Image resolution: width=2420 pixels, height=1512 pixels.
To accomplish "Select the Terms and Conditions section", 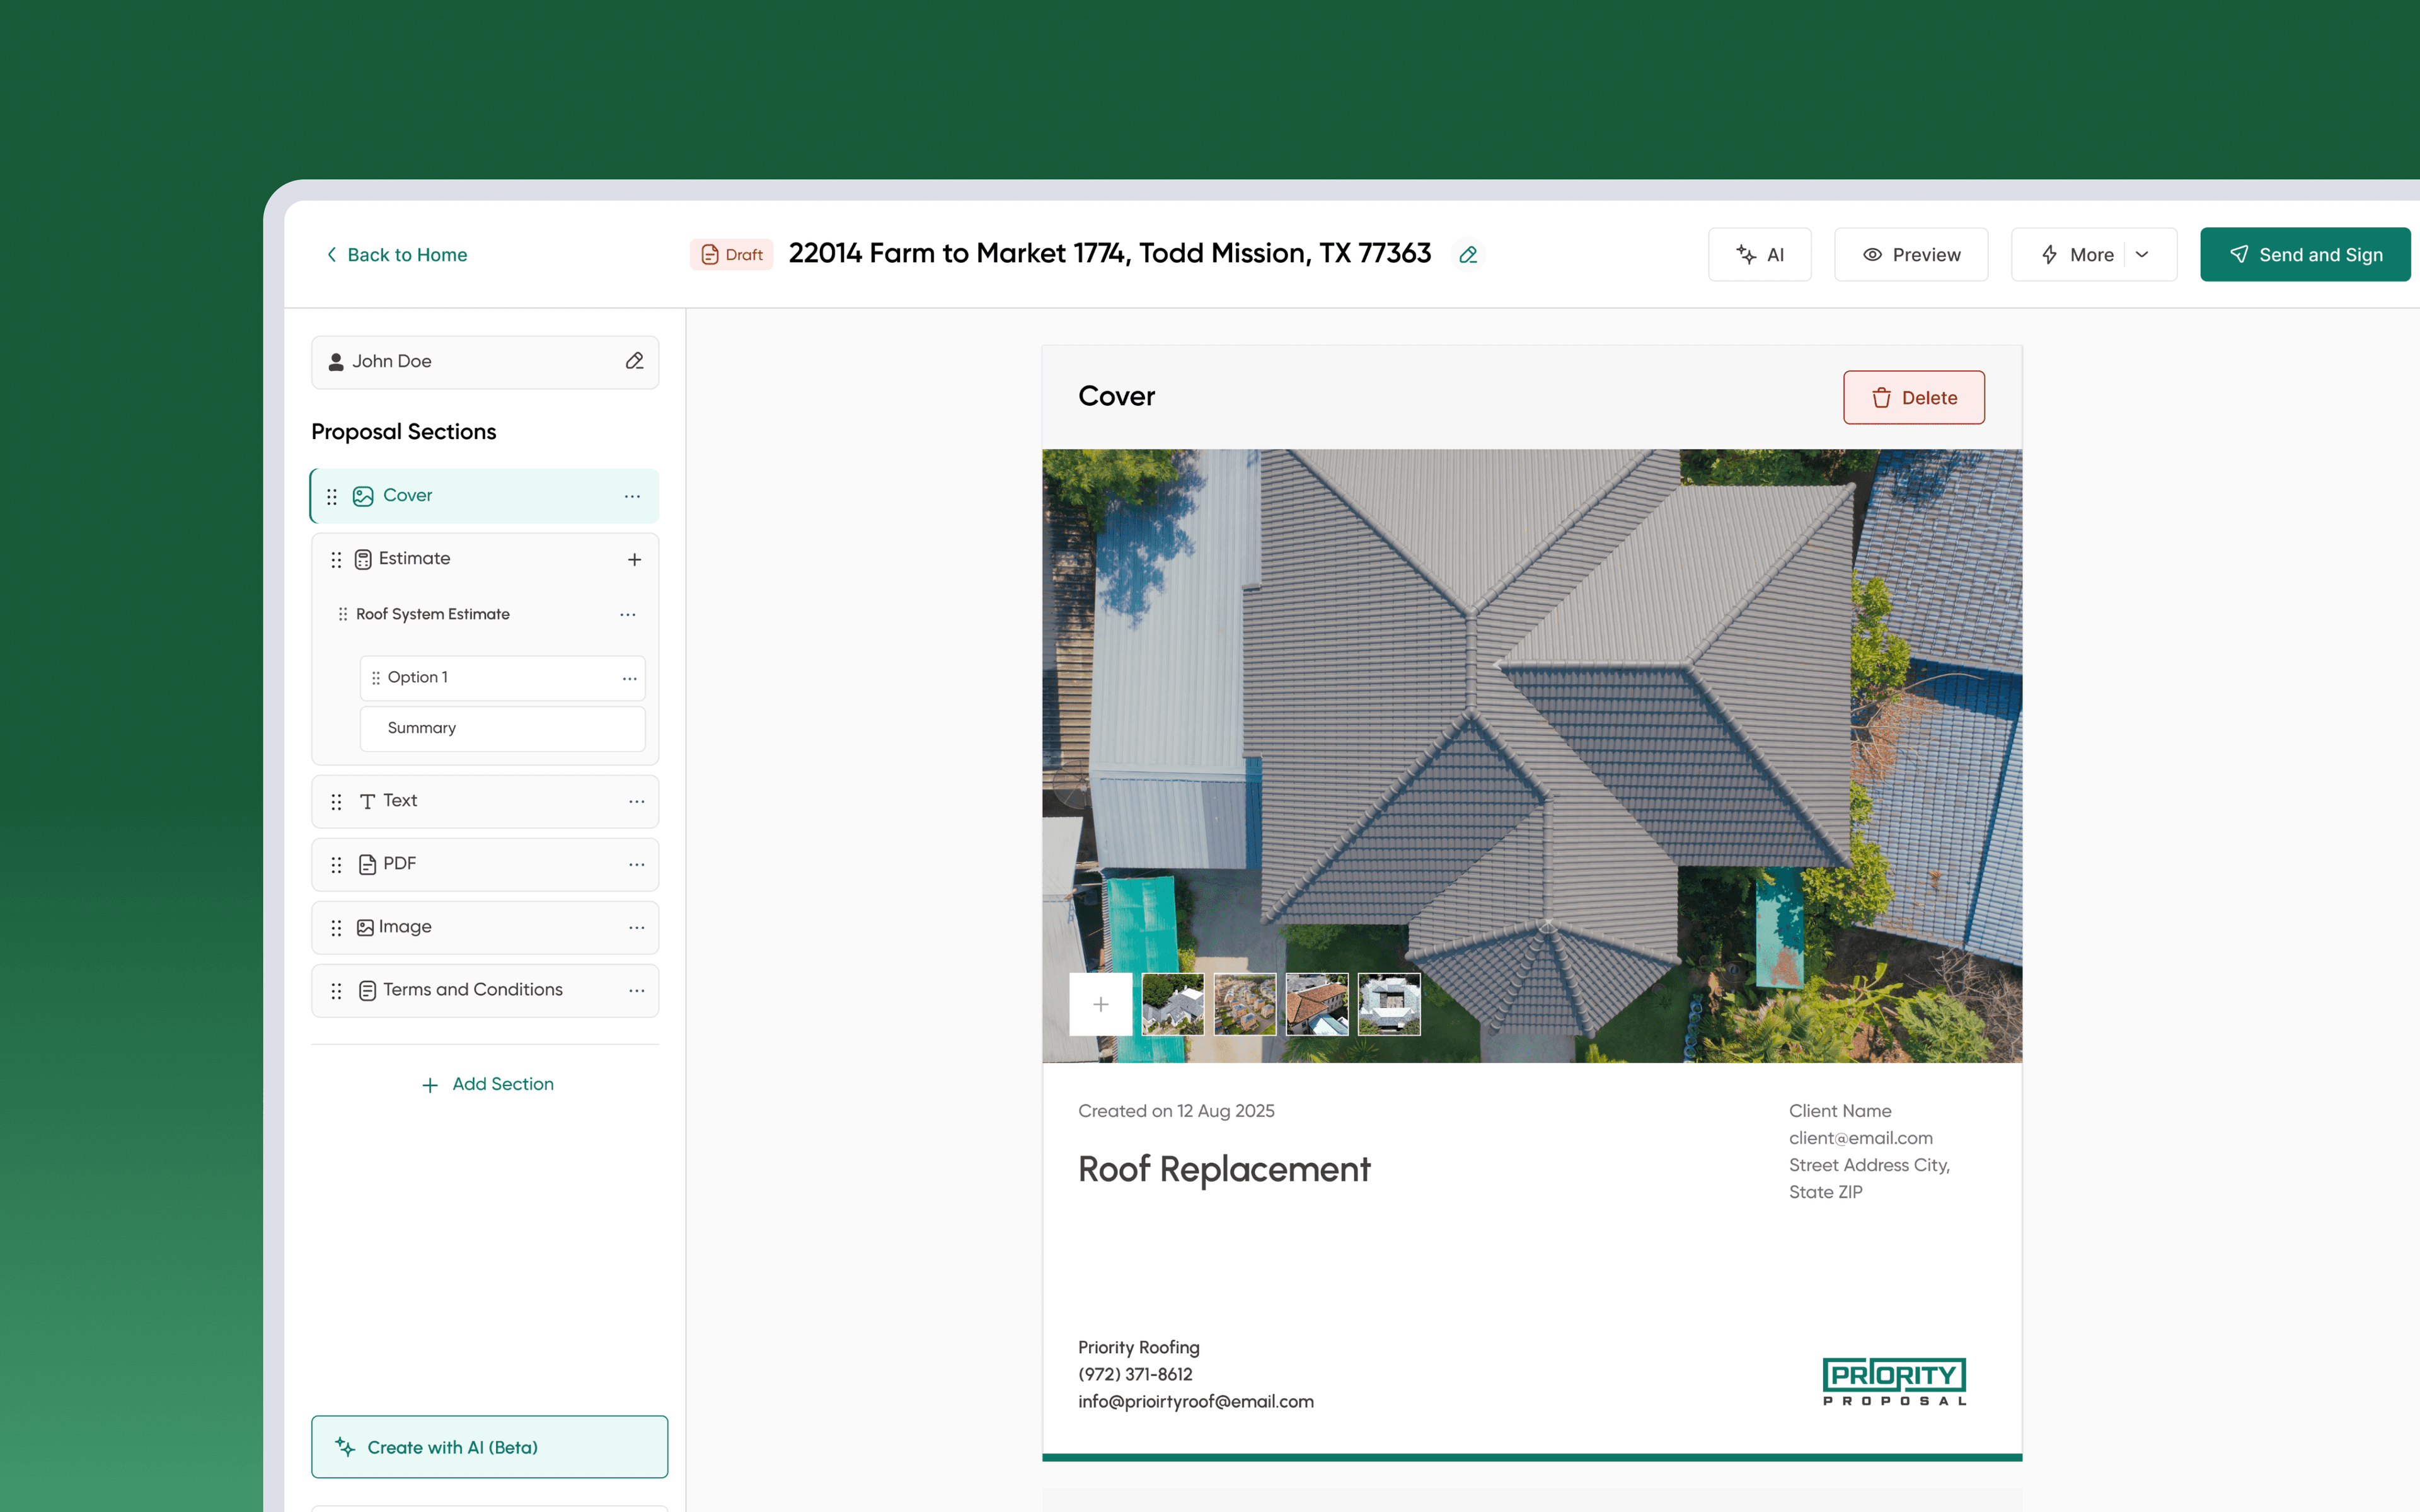I will pyautogui.click(x=485, y=990).
